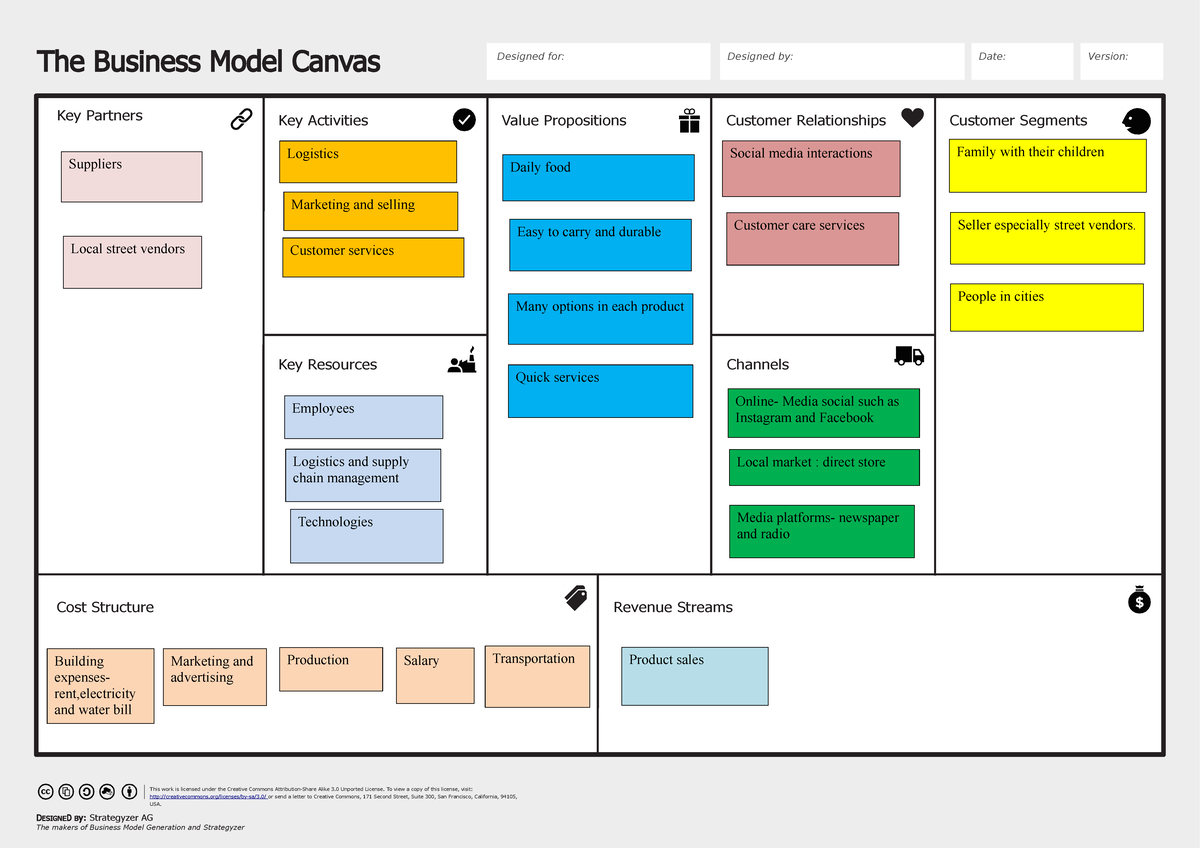Select the Online Instagram and Facebook note
The image size is (1200, 848).
[x=824, y=413]
